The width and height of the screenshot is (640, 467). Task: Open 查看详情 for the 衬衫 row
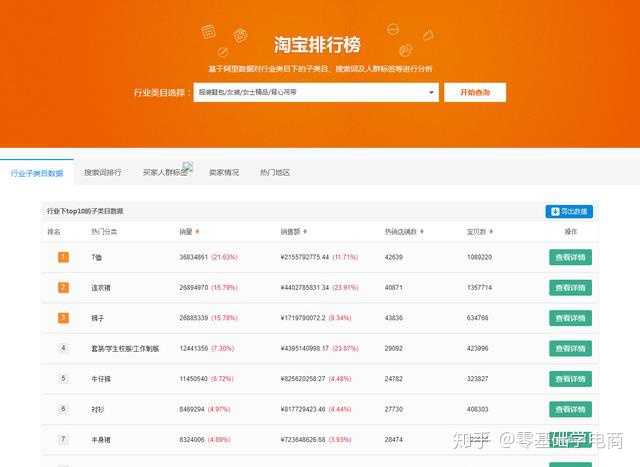(x=570, y=409)
